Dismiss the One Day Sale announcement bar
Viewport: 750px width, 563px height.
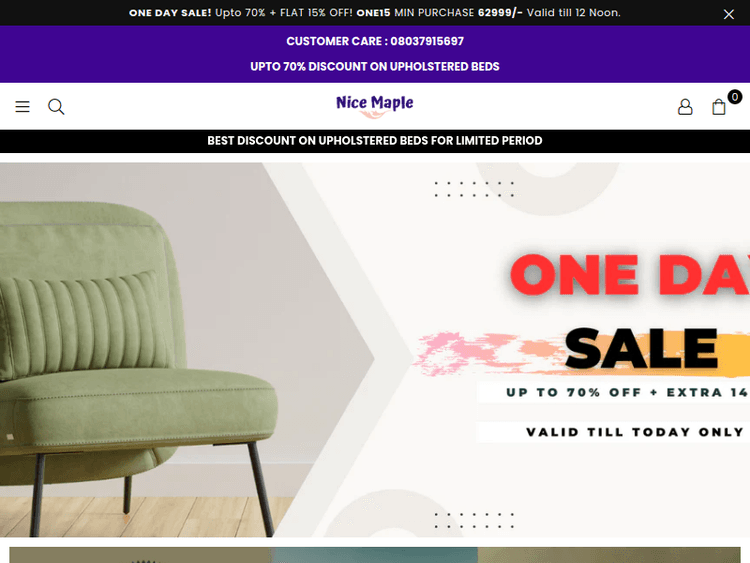click(x=728, y=14)
